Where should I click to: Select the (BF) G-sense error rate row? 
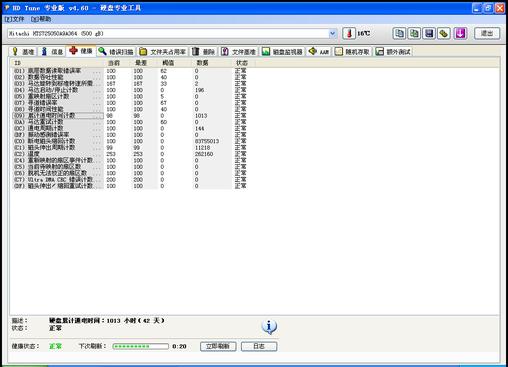(130, 135)
